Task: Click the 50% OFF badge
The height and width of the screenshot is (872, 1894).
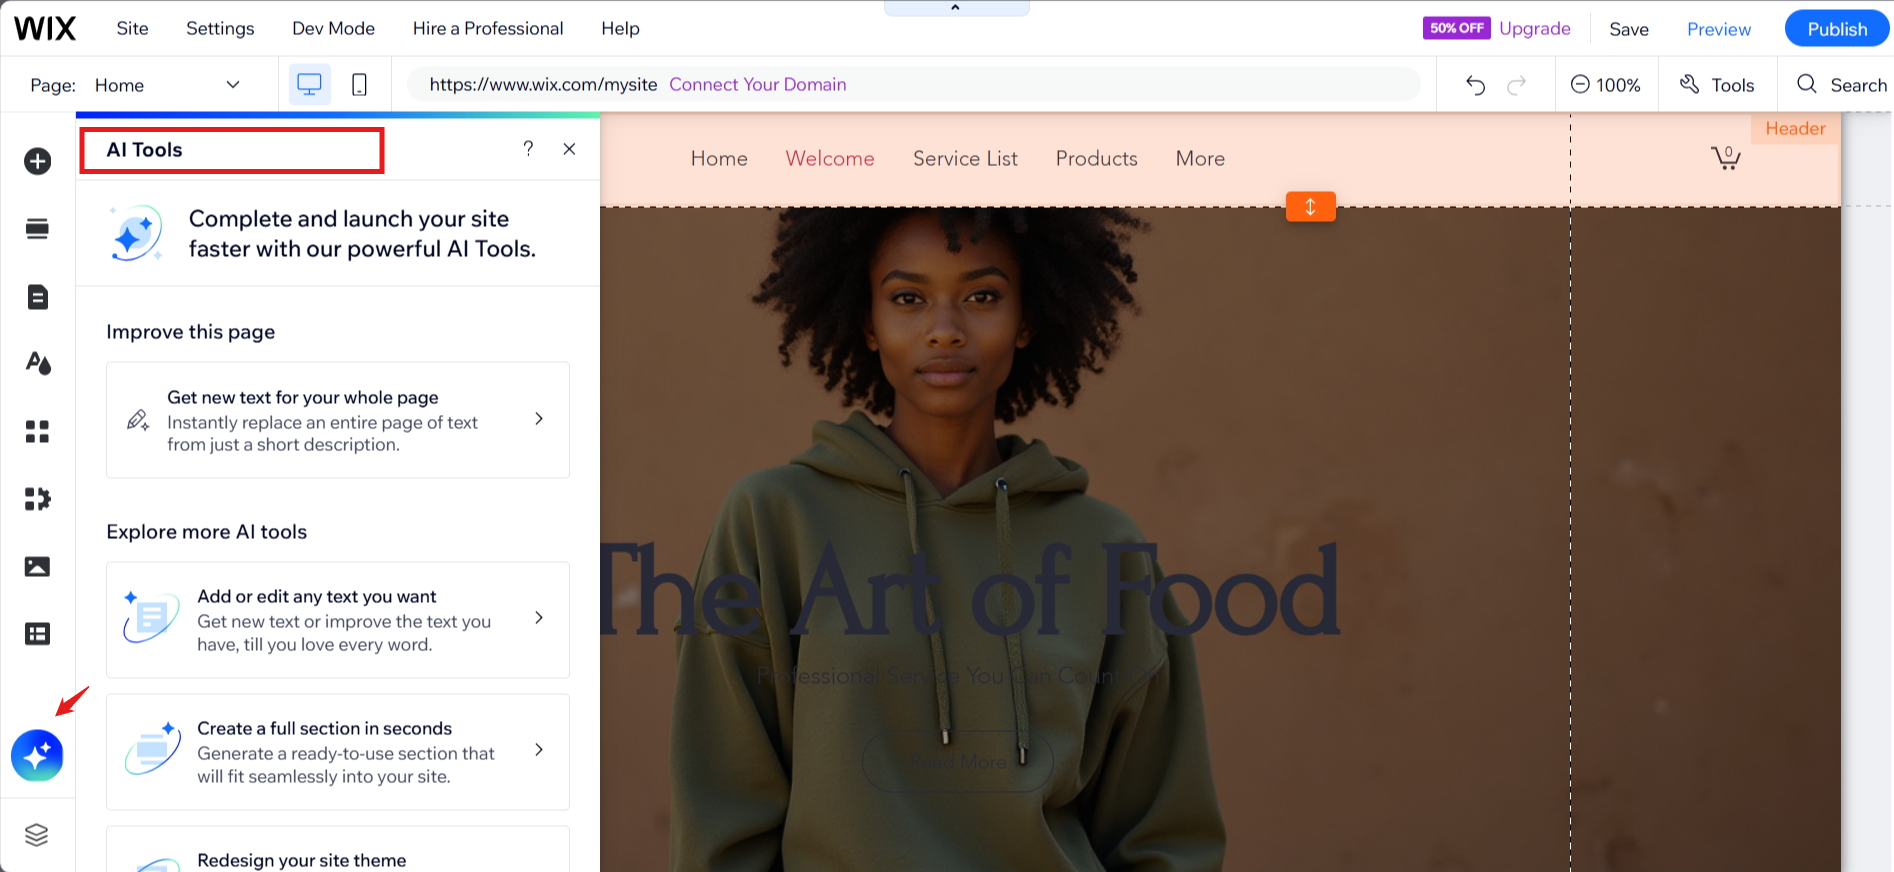Action: click(x=1457, y=28)
